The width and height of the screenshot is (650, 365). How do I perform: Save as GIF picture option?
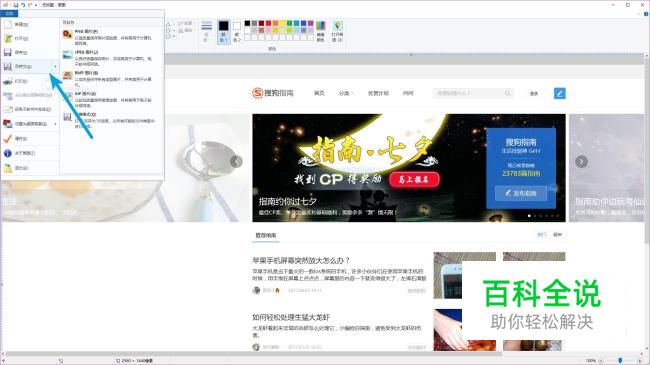(111, 100)
